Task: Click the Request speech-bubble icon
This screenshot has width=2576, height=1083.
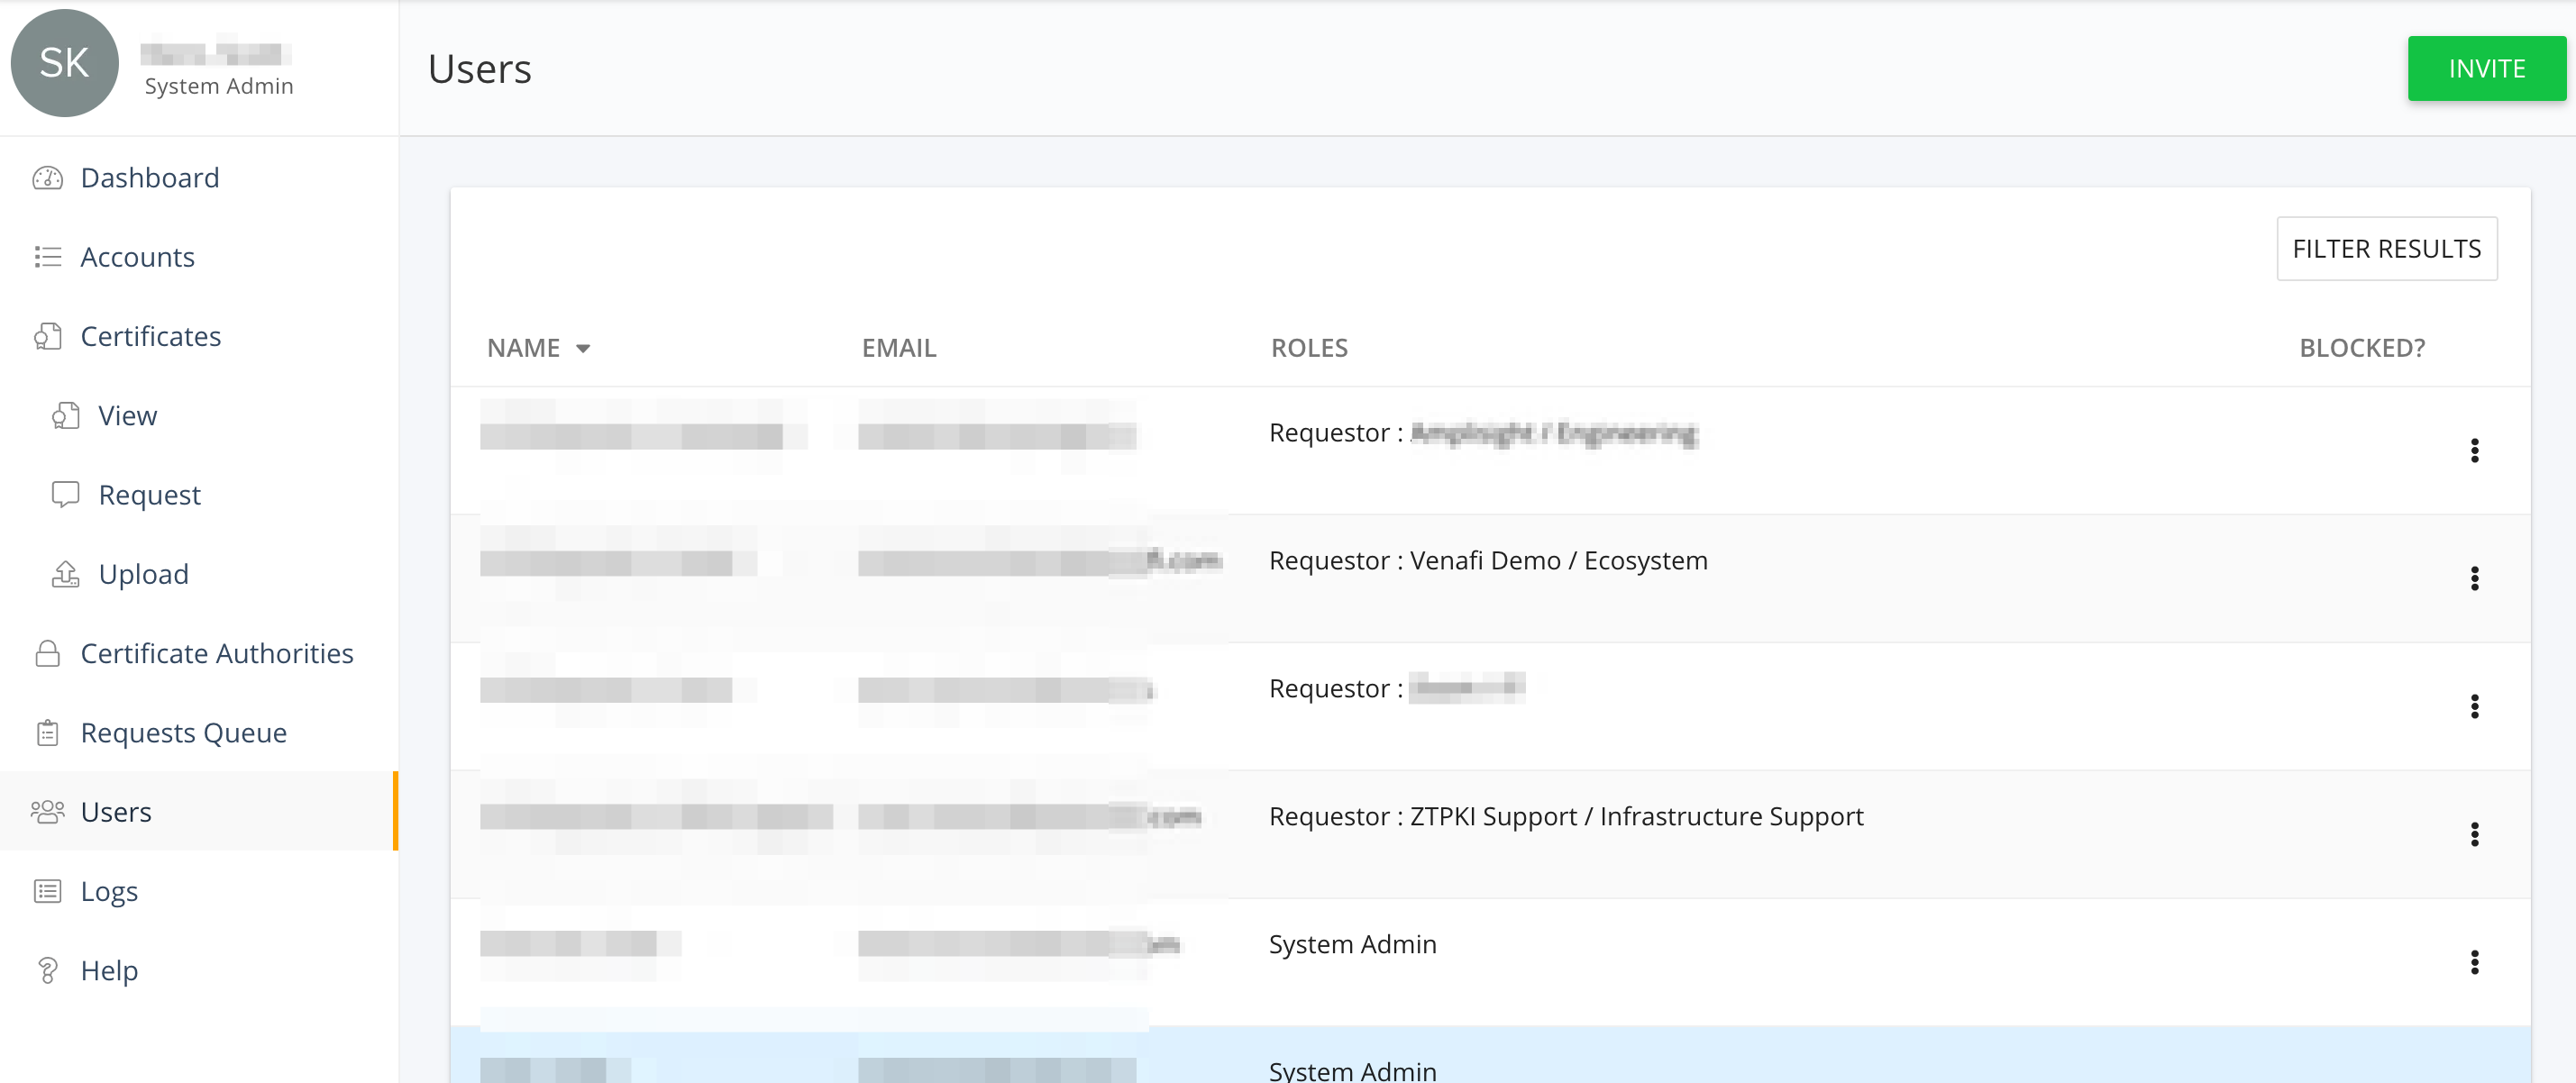Action: [x=65, y=494]
